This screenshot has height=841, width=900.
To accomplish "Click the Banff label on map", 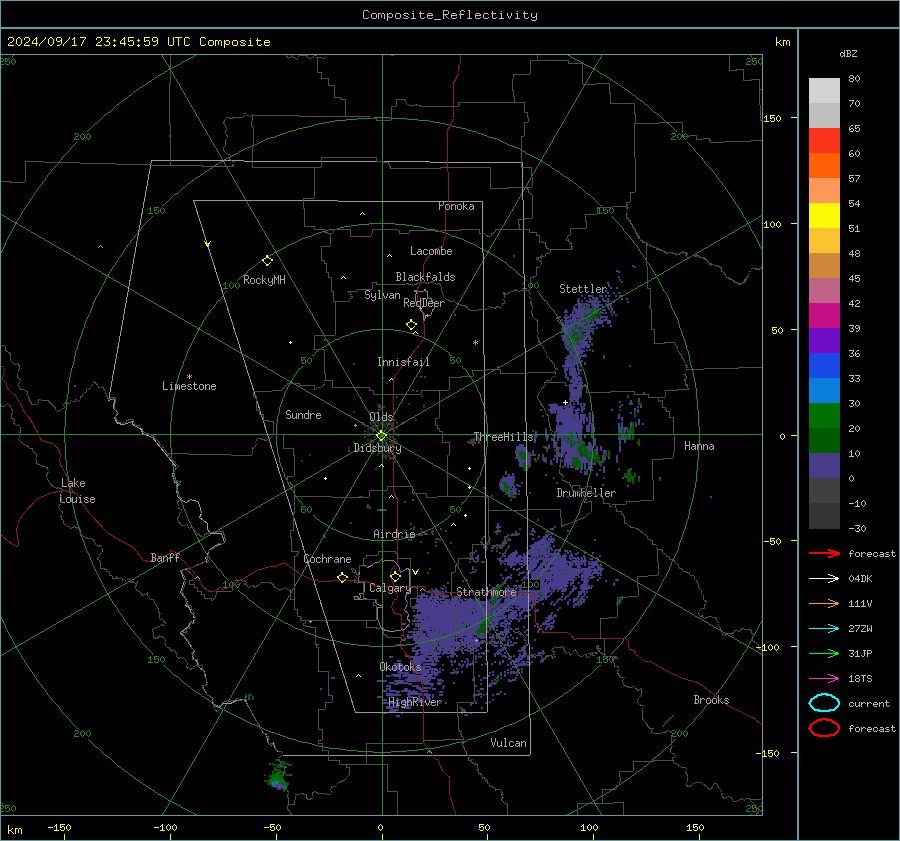I will pos(165,557).
